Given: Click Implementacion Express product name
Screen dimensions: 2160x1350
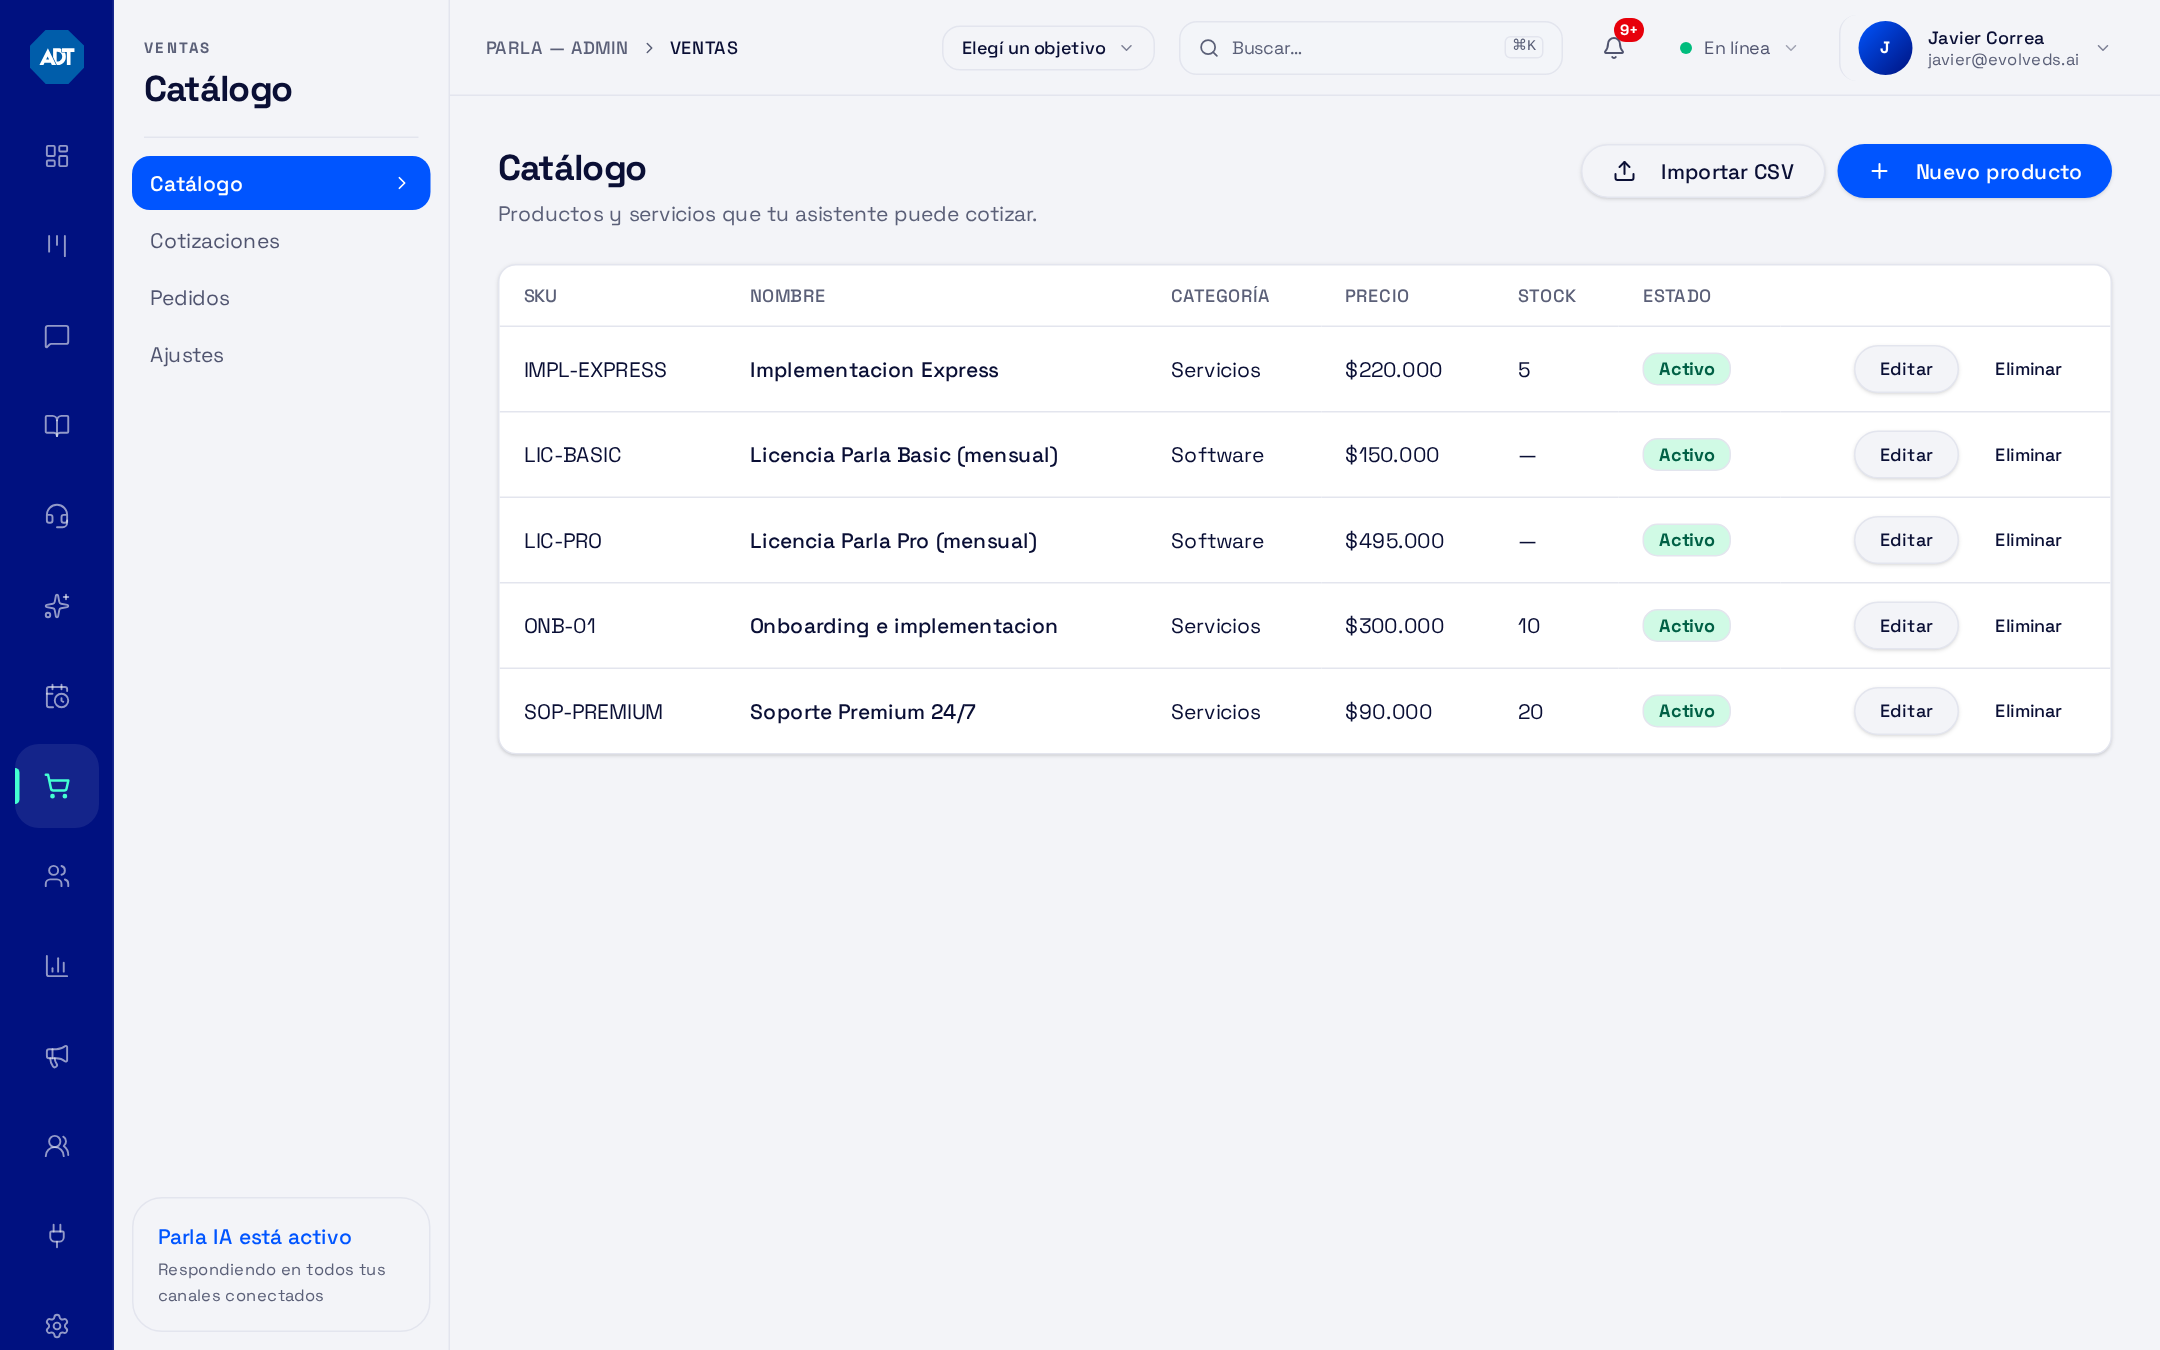Looking at the screenshot, I should pyautogui.click(x=874, y=370).
